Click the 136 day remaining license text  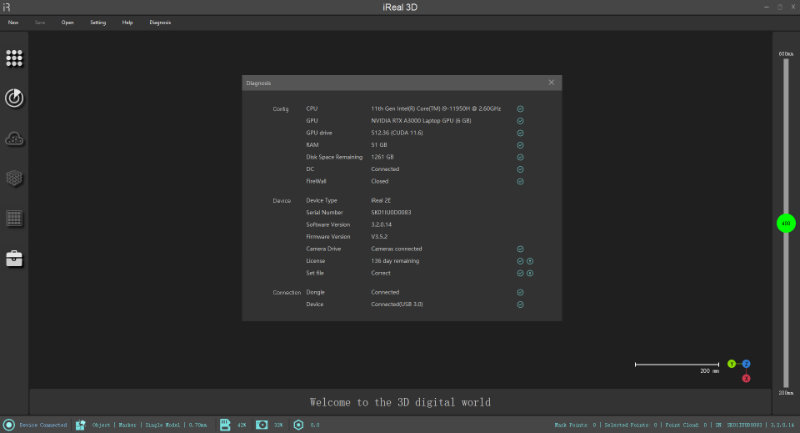[x=395, y=261]
